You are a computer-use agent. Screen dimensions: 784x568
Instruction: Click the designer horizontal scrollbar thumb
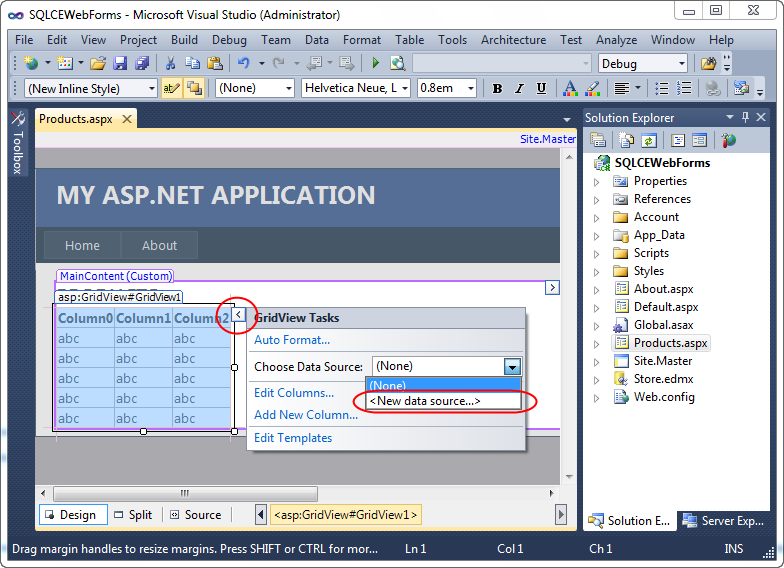click(185, 494)
